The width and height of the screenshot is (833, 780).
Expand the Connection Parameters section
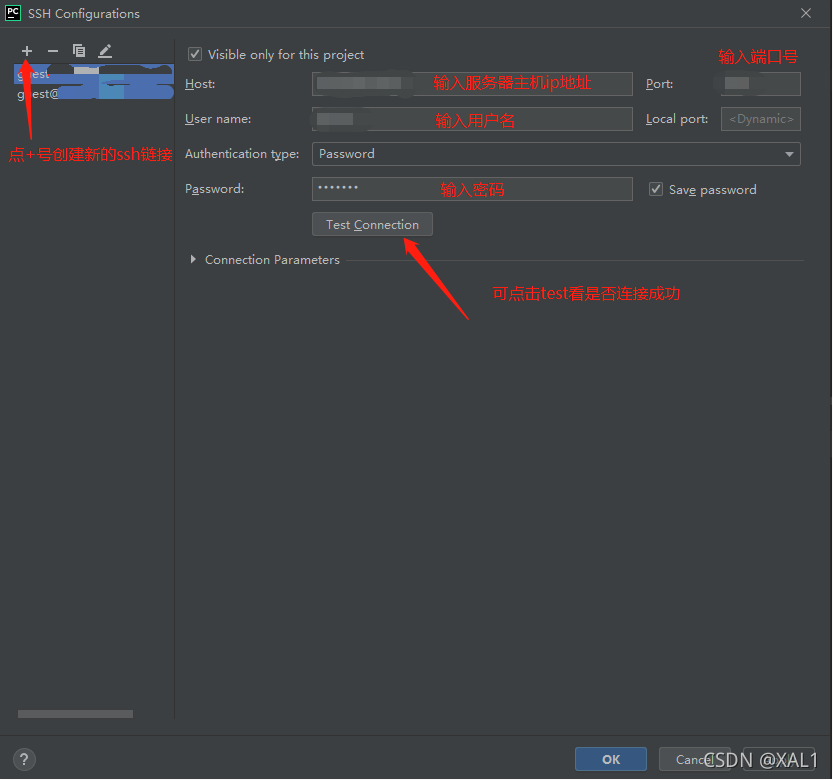(x=193, y=259)
